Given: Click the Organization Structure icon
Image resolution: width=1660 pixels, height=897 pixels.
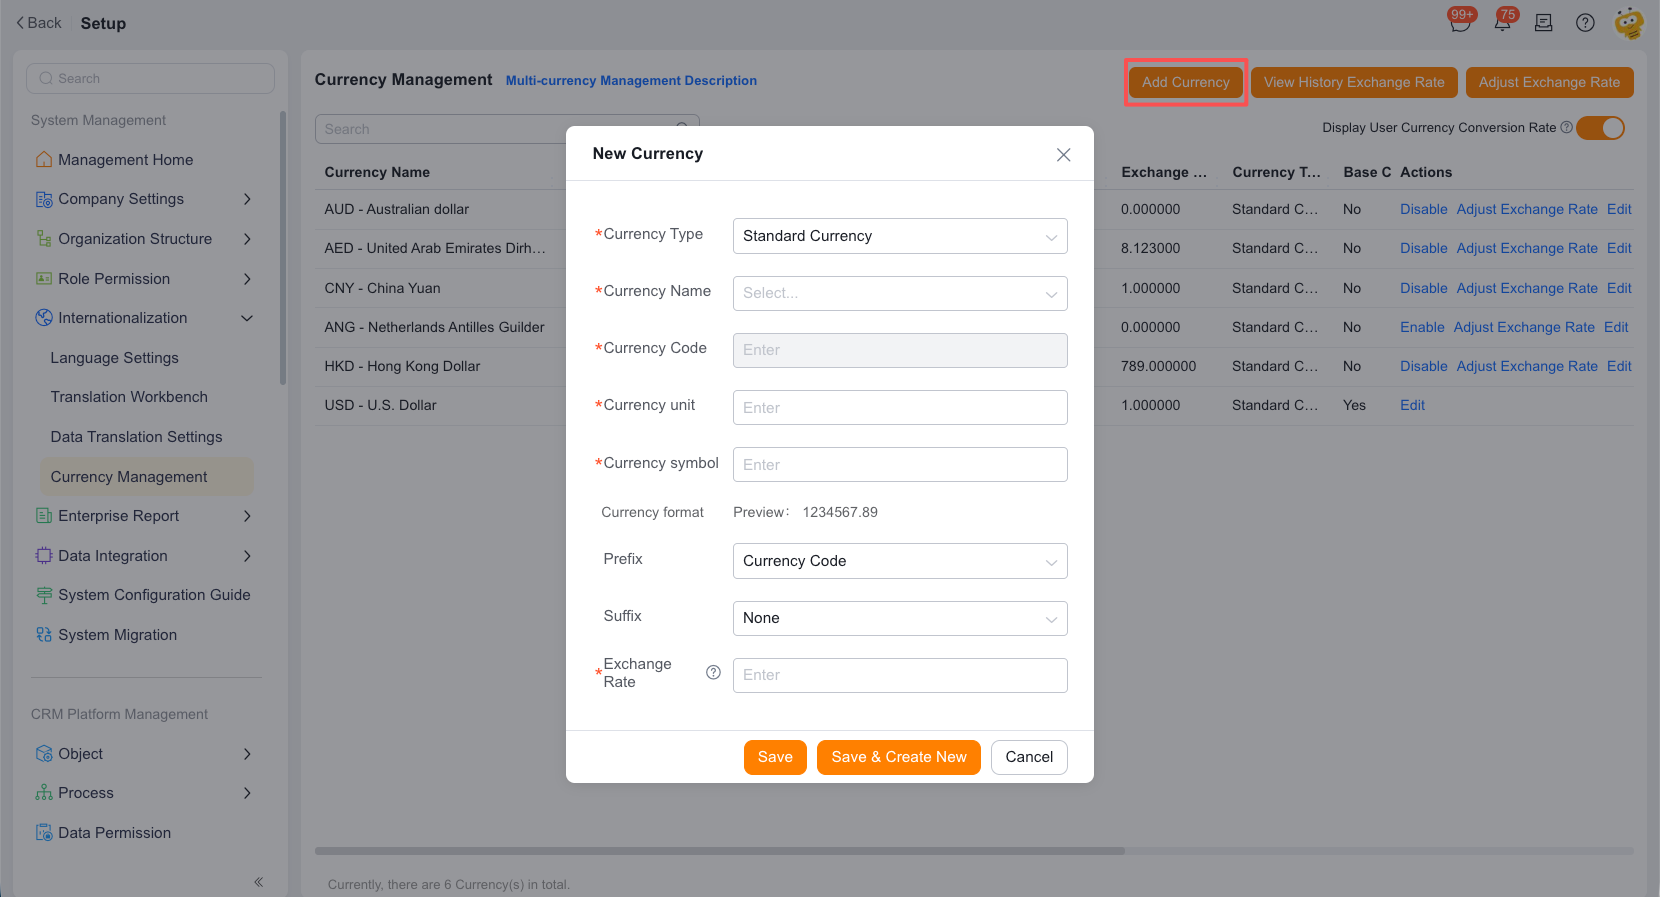Looking at the screenshot, I should [44, 239].
